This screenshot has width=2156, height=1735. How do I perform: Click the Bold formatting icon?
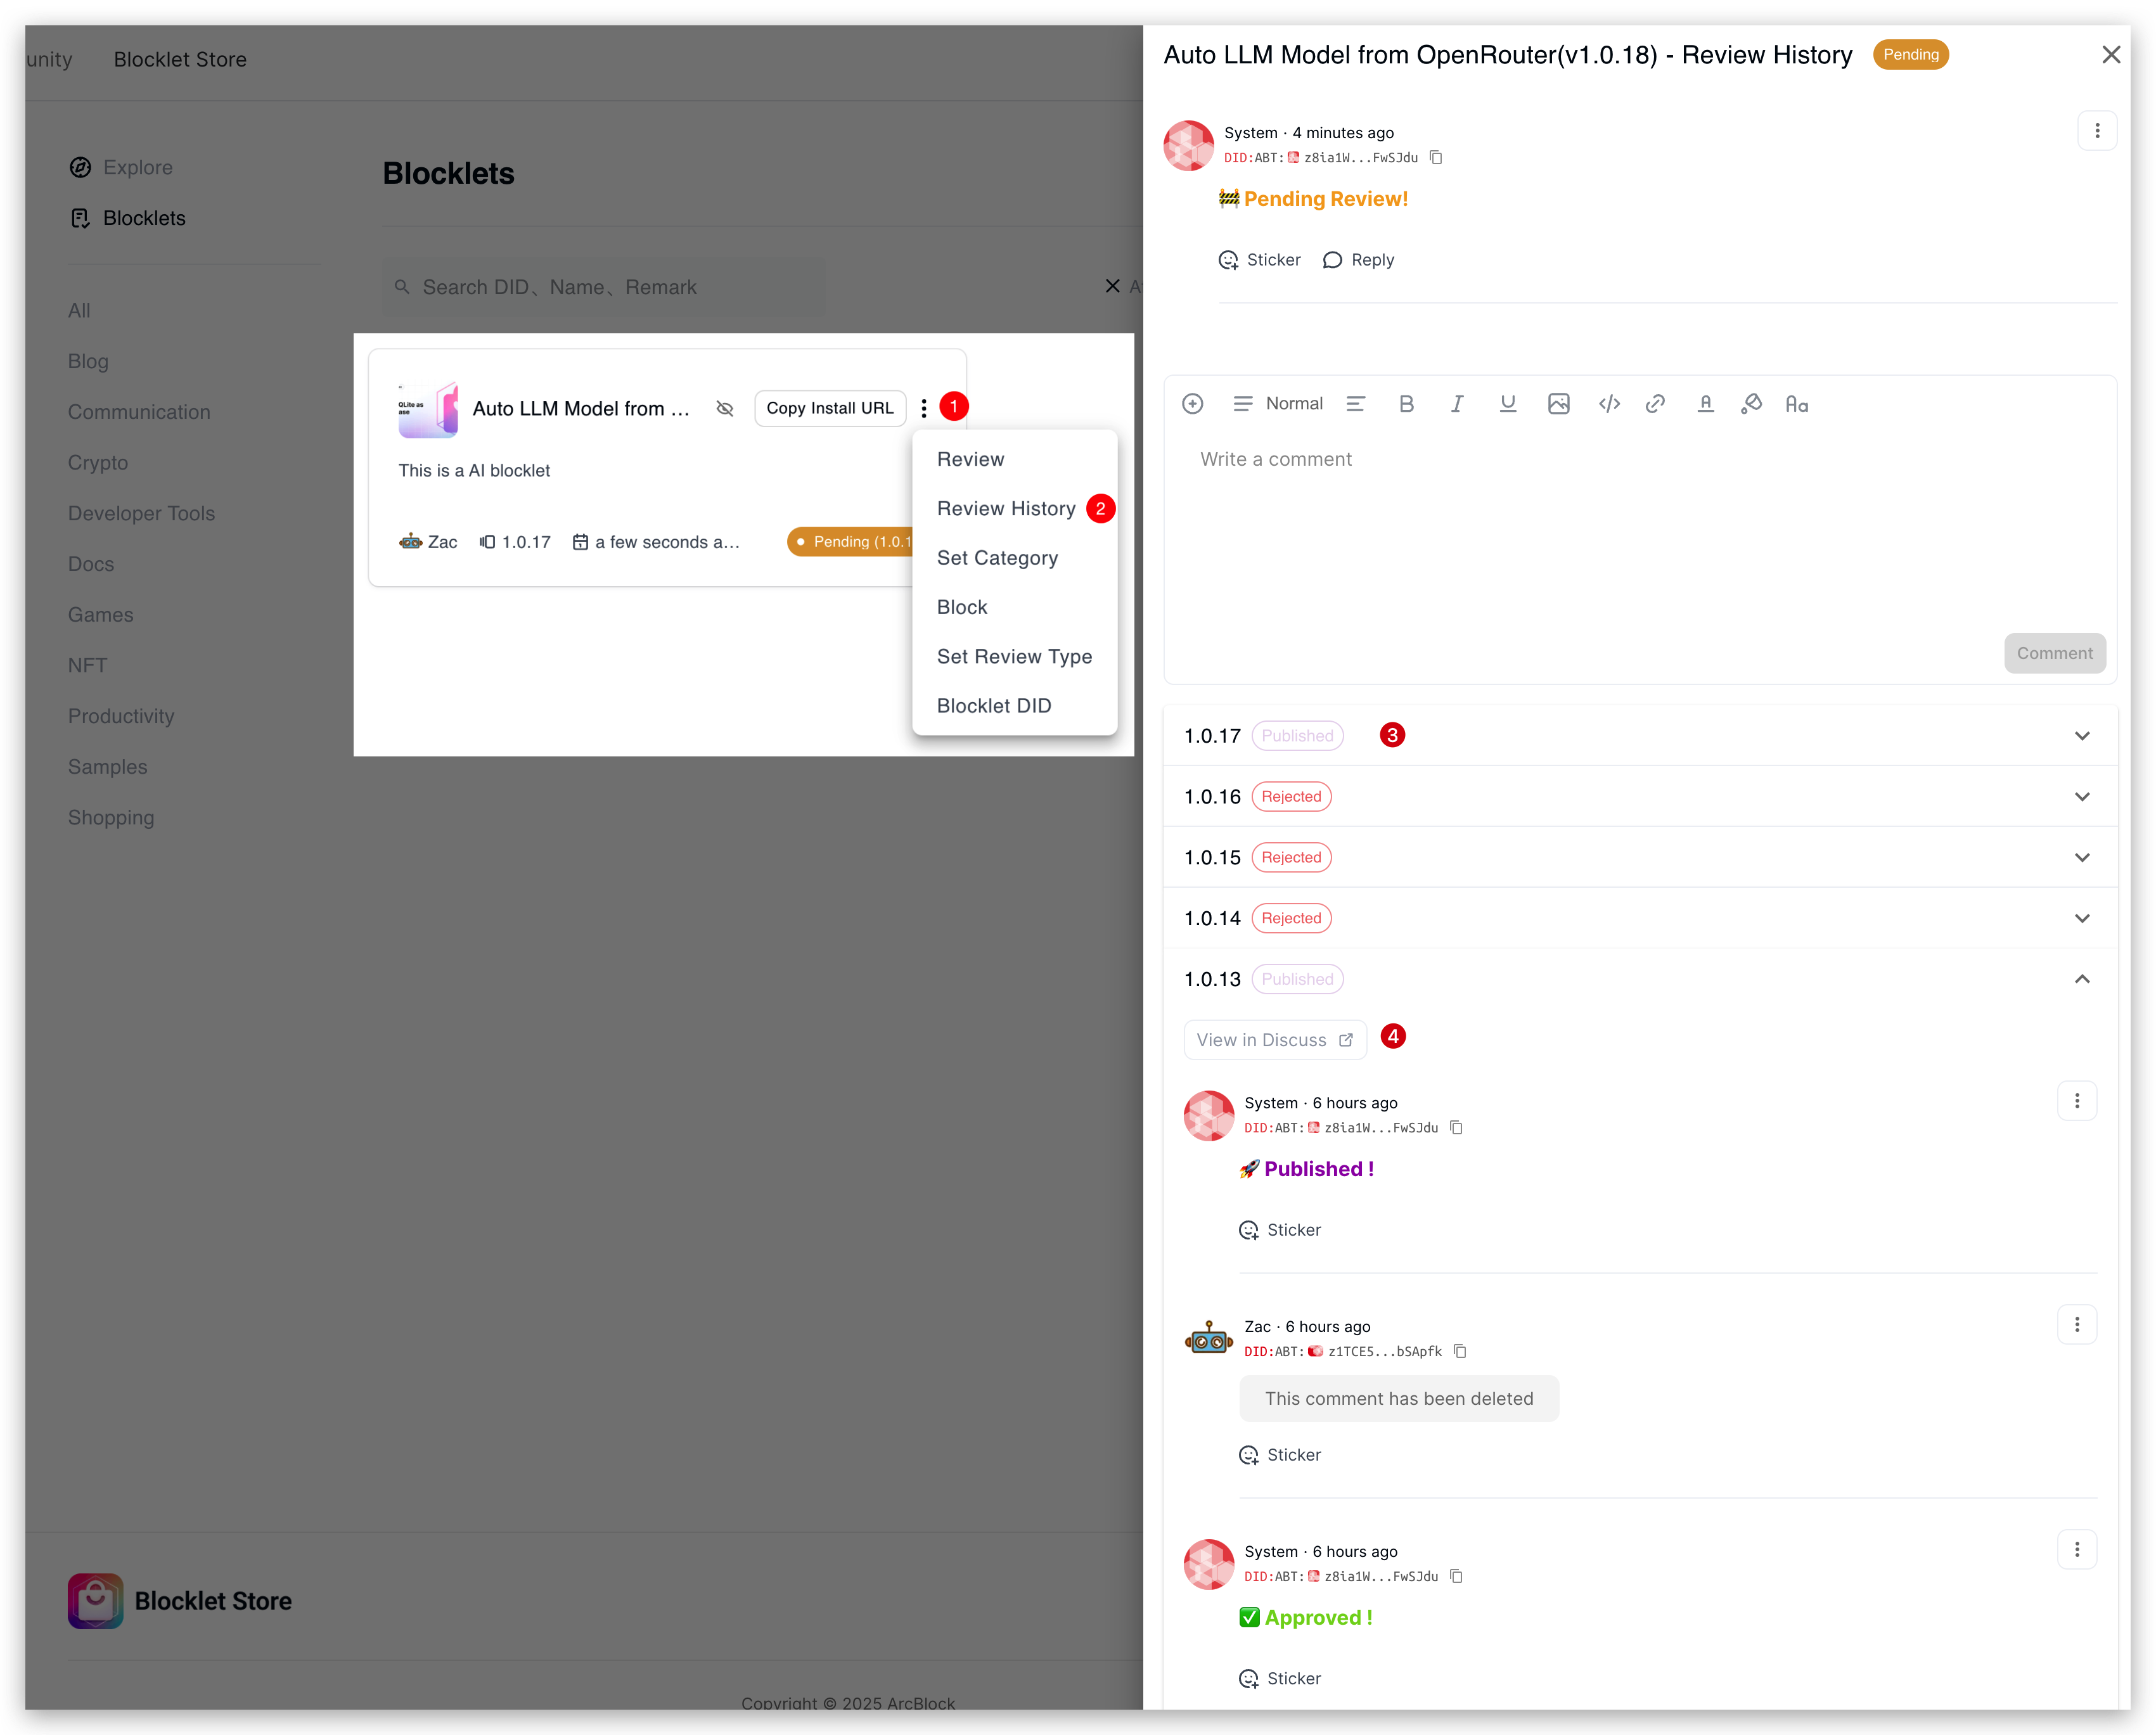coord(1406,404)
